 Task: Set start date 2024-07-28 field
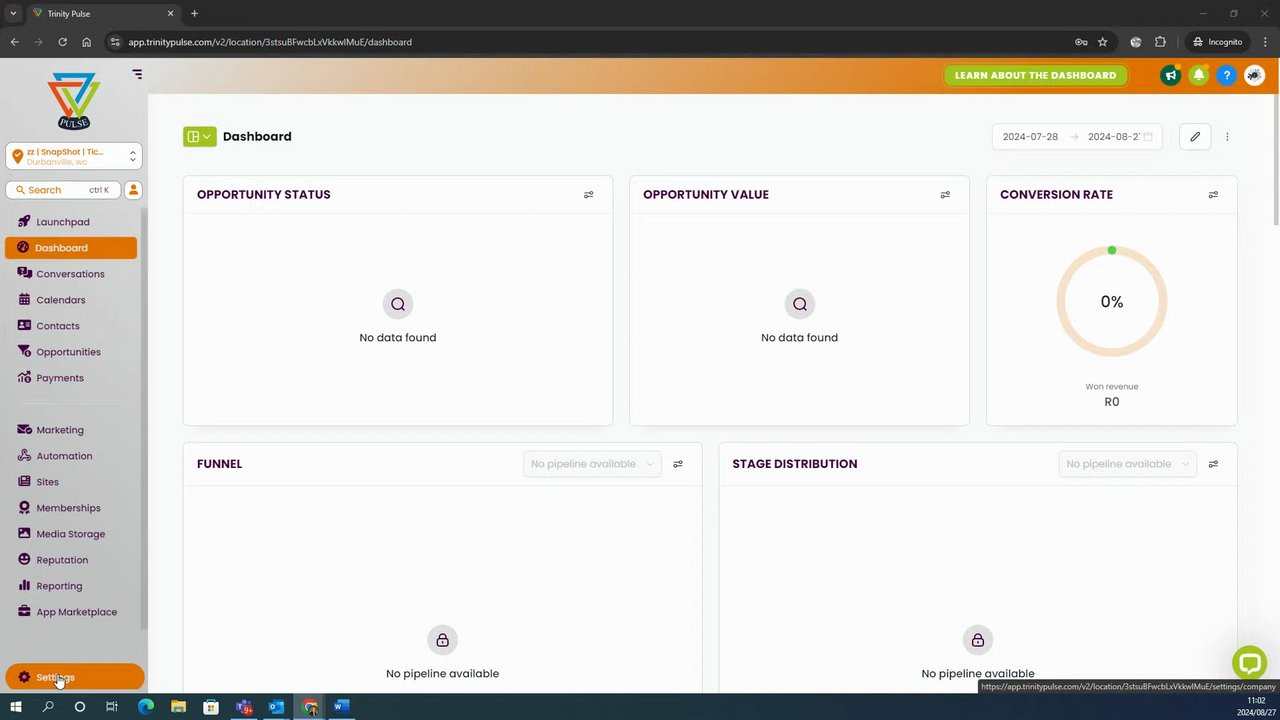[x=1030, y=137]
